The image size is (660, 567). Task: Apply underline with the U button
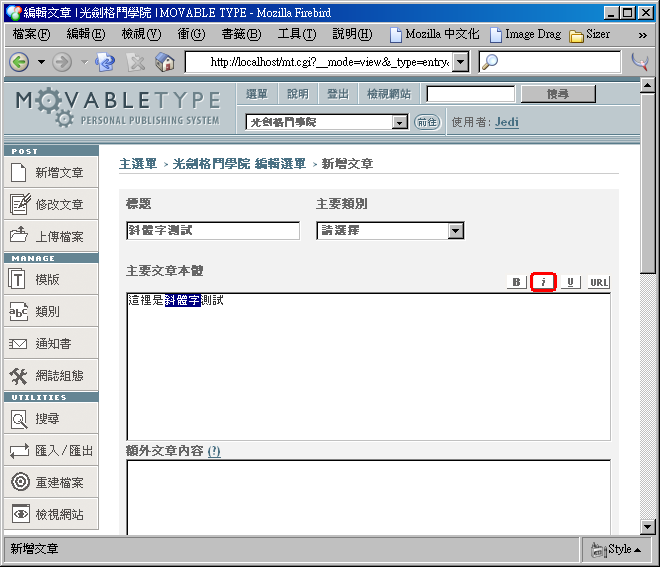tap(570, 282)
